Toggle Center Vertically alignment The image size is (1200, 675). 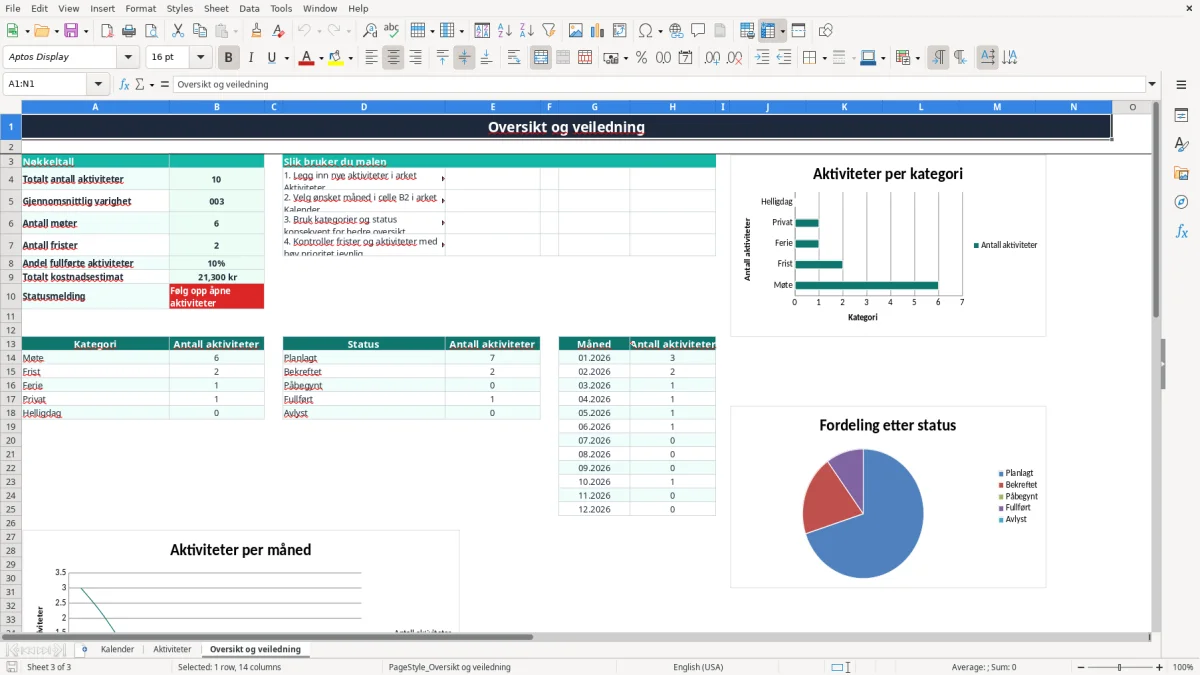click(x=464, y=58)
